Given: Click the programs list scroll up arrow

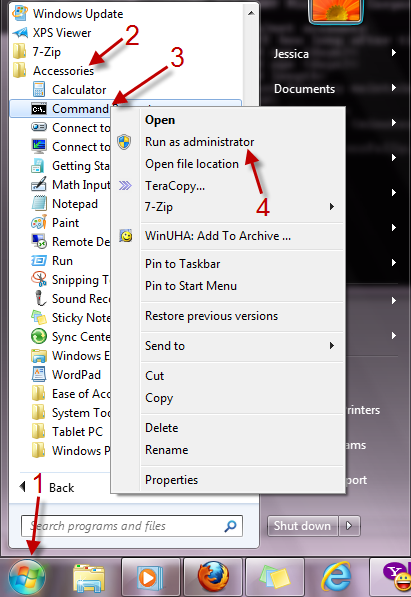Looking at the screenshot, I should click(x=251, y=13).
